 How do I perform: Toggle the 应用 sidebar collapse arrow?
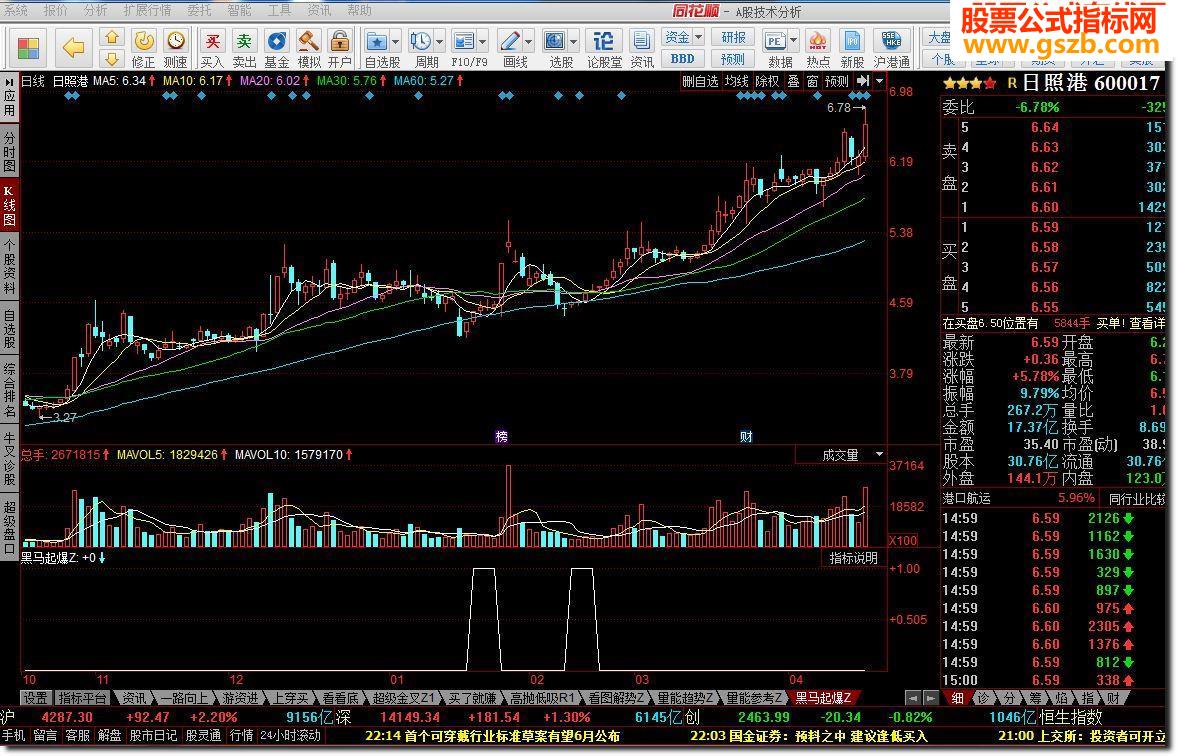click(9, 80)
